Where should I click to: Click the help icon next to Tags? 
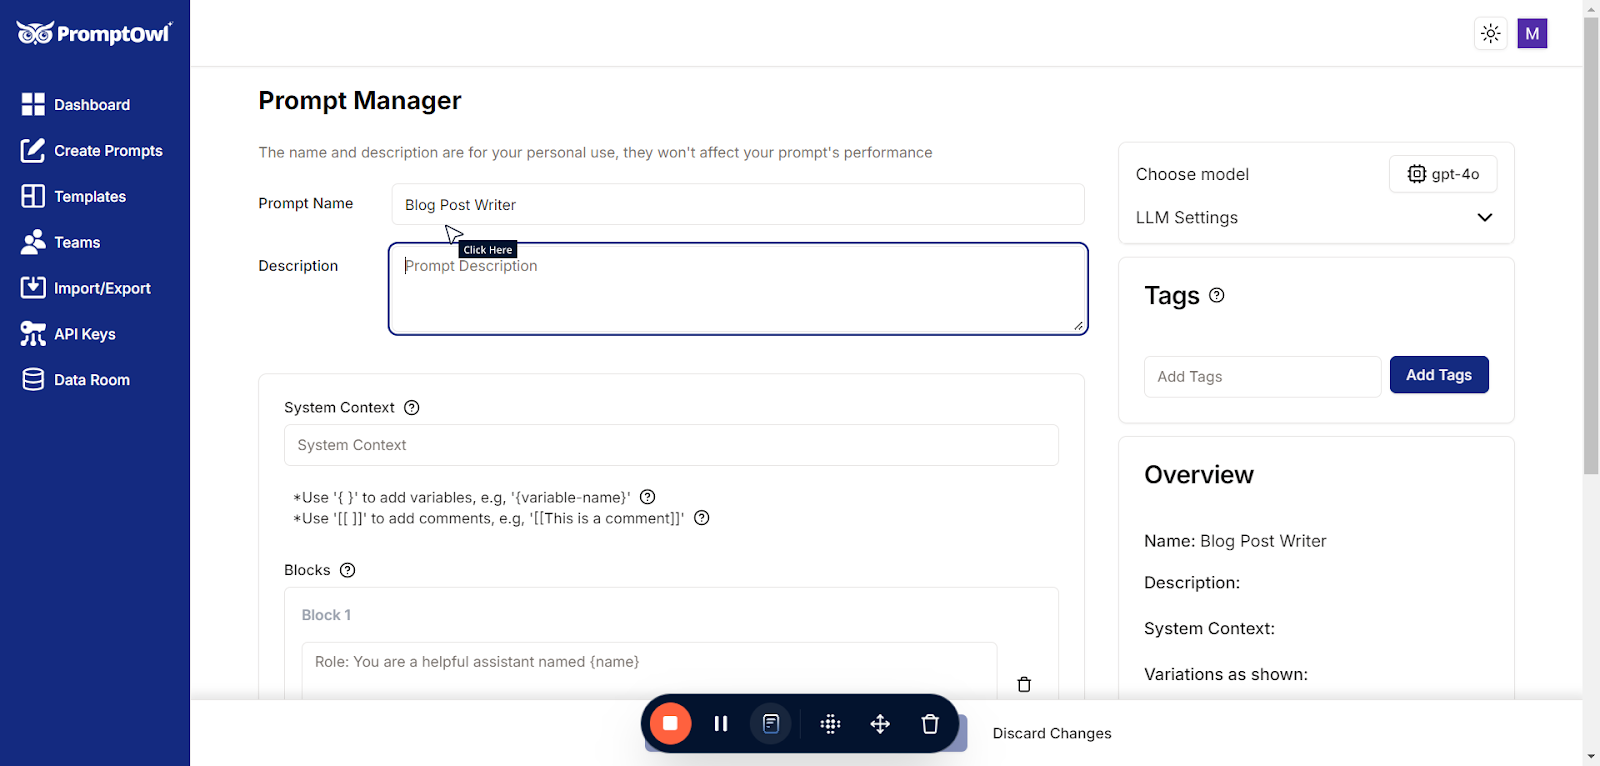[1217, 295]
